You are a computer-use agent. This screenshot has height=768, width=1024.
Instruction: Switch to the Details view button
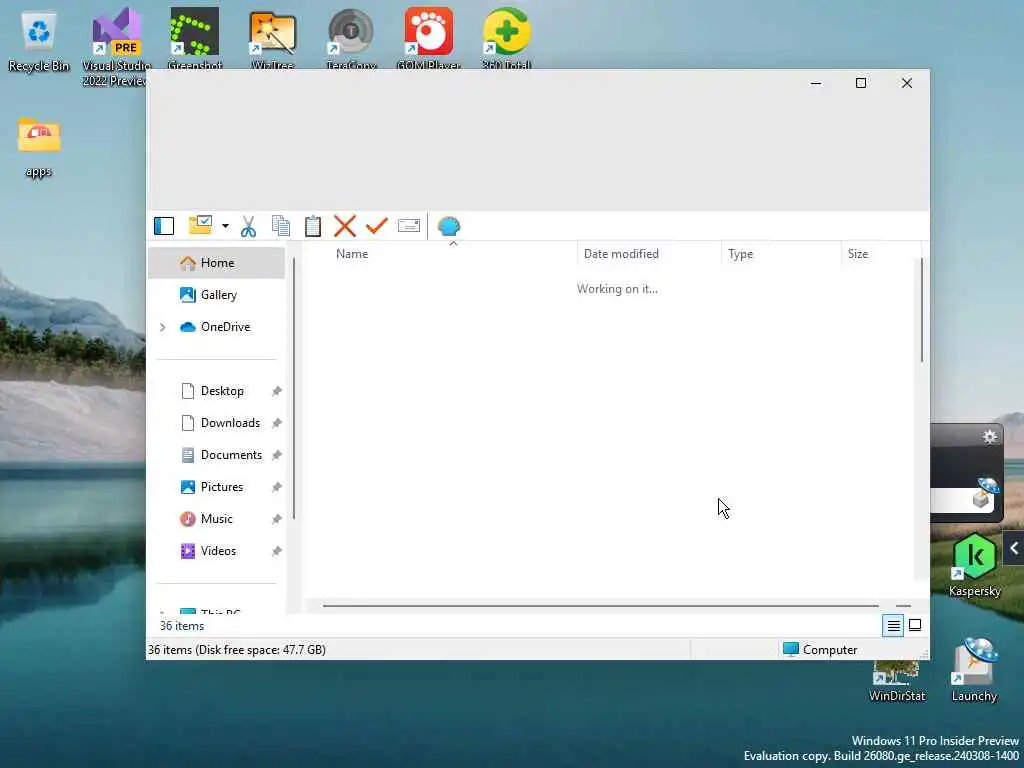pyautogui.click(x=893, y=626)
